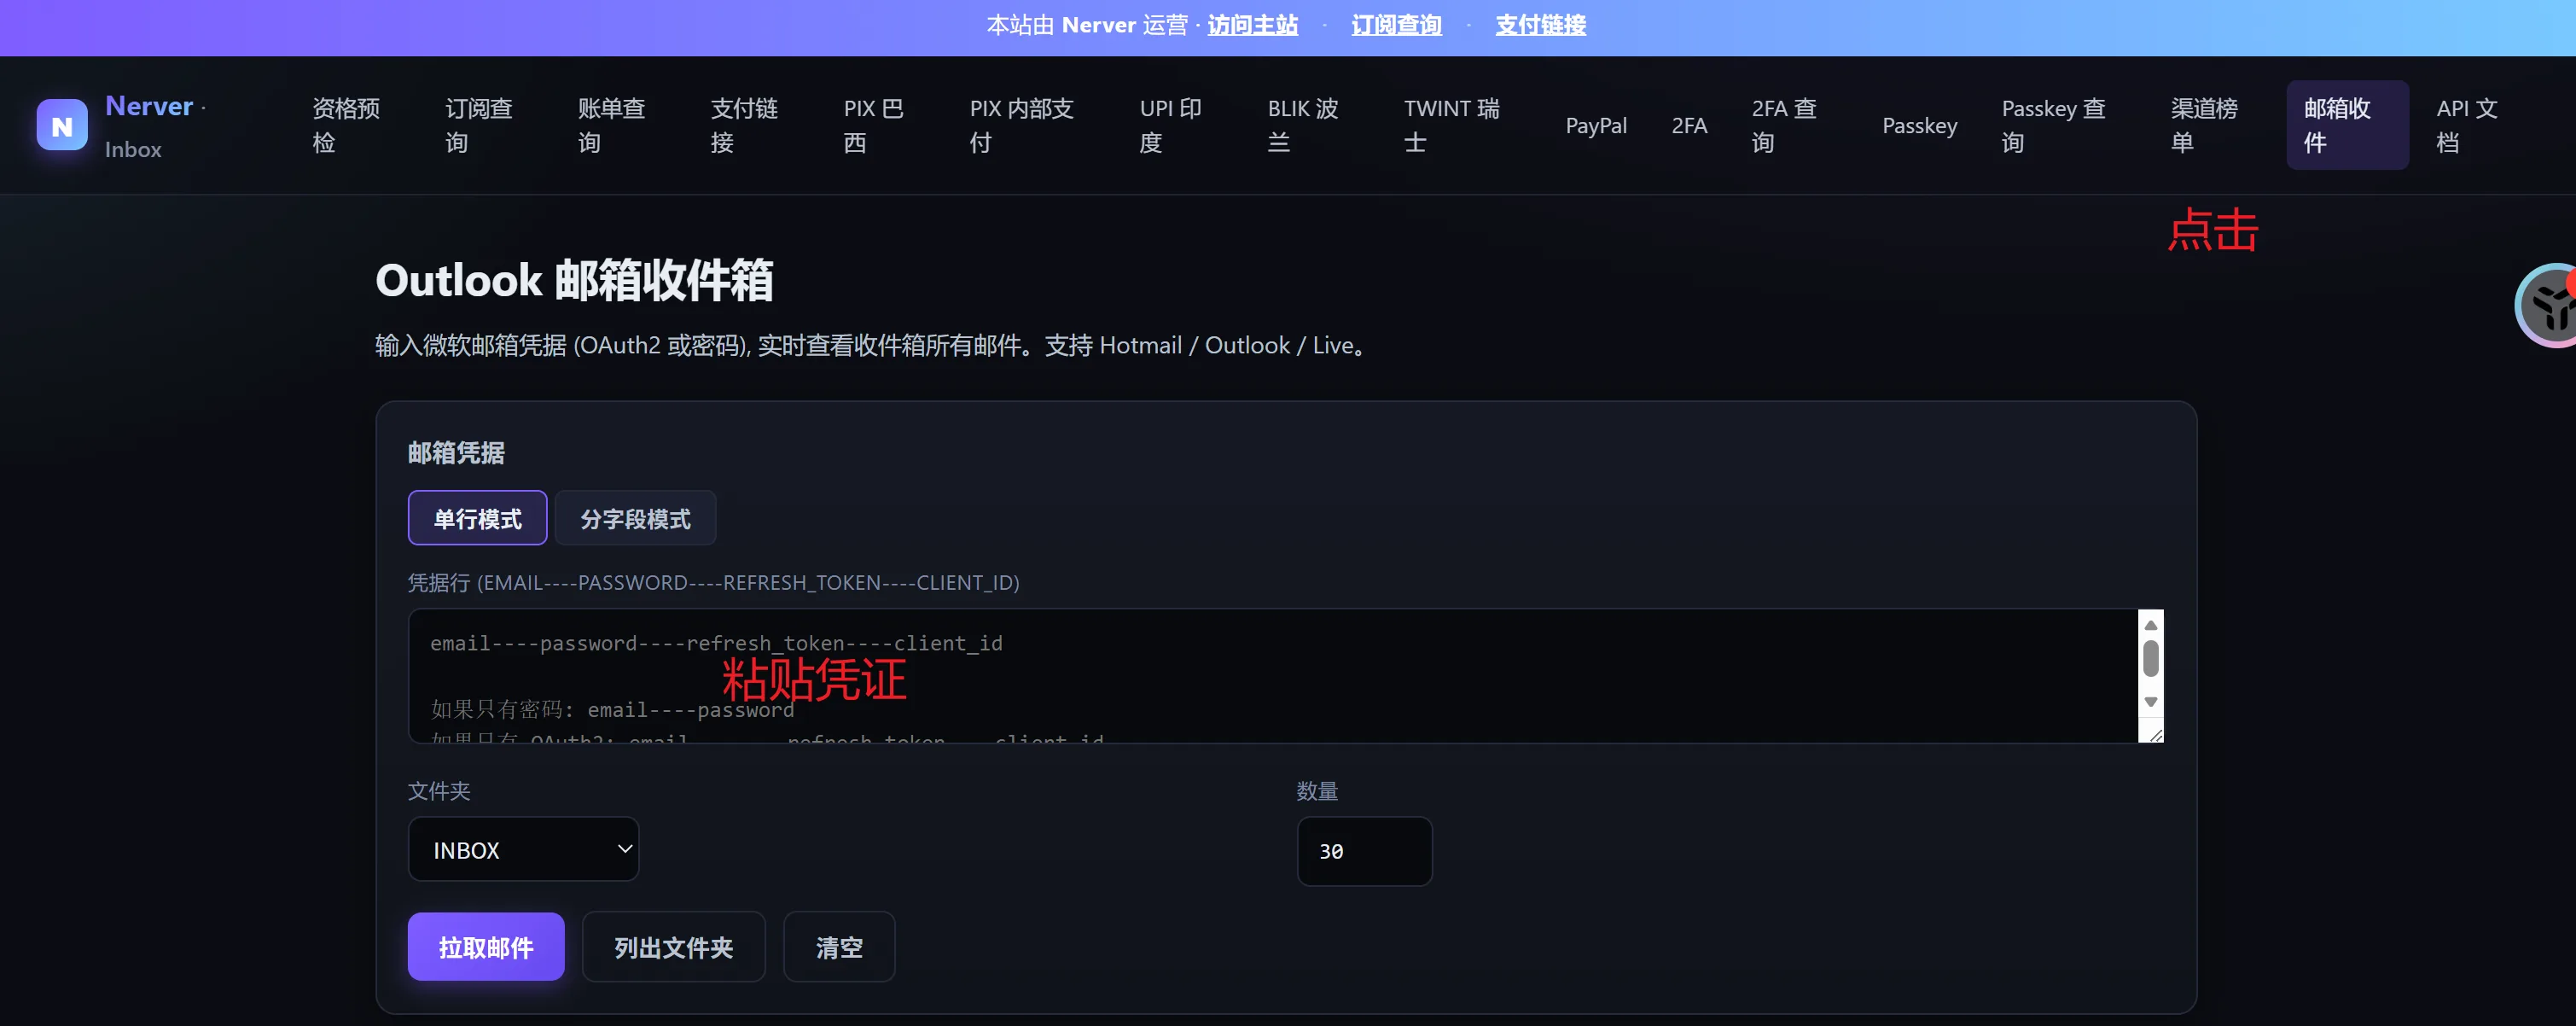Follow the 访问主站 link in top banner
This screenshot has width=2576, height=1026.
pyautogui.click(x=1252, y=25)
